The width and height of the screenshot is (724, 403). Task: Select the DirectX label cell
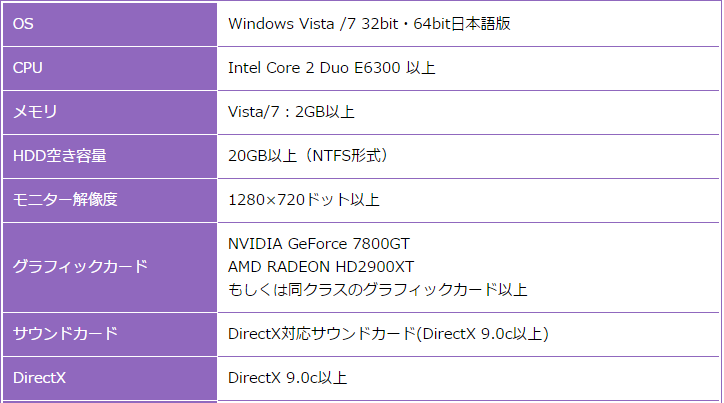click(110, 378)
